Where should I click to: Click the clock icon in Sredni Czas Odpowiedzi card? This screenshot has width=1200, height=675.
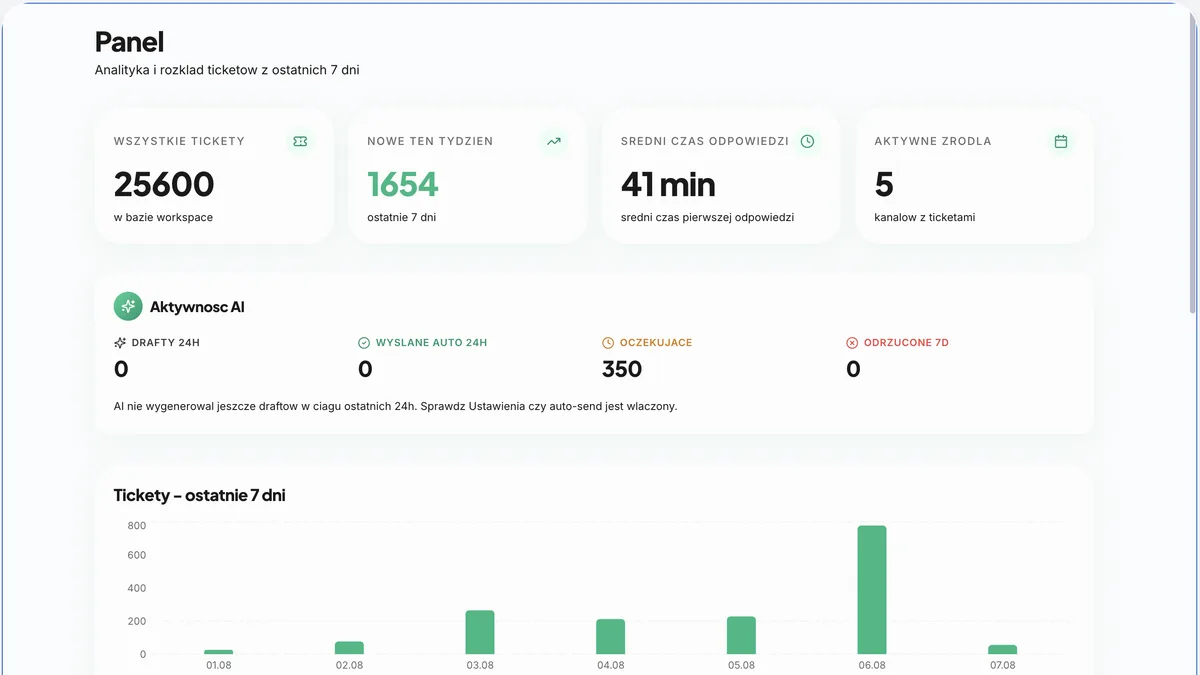click(x=807, y=142)
